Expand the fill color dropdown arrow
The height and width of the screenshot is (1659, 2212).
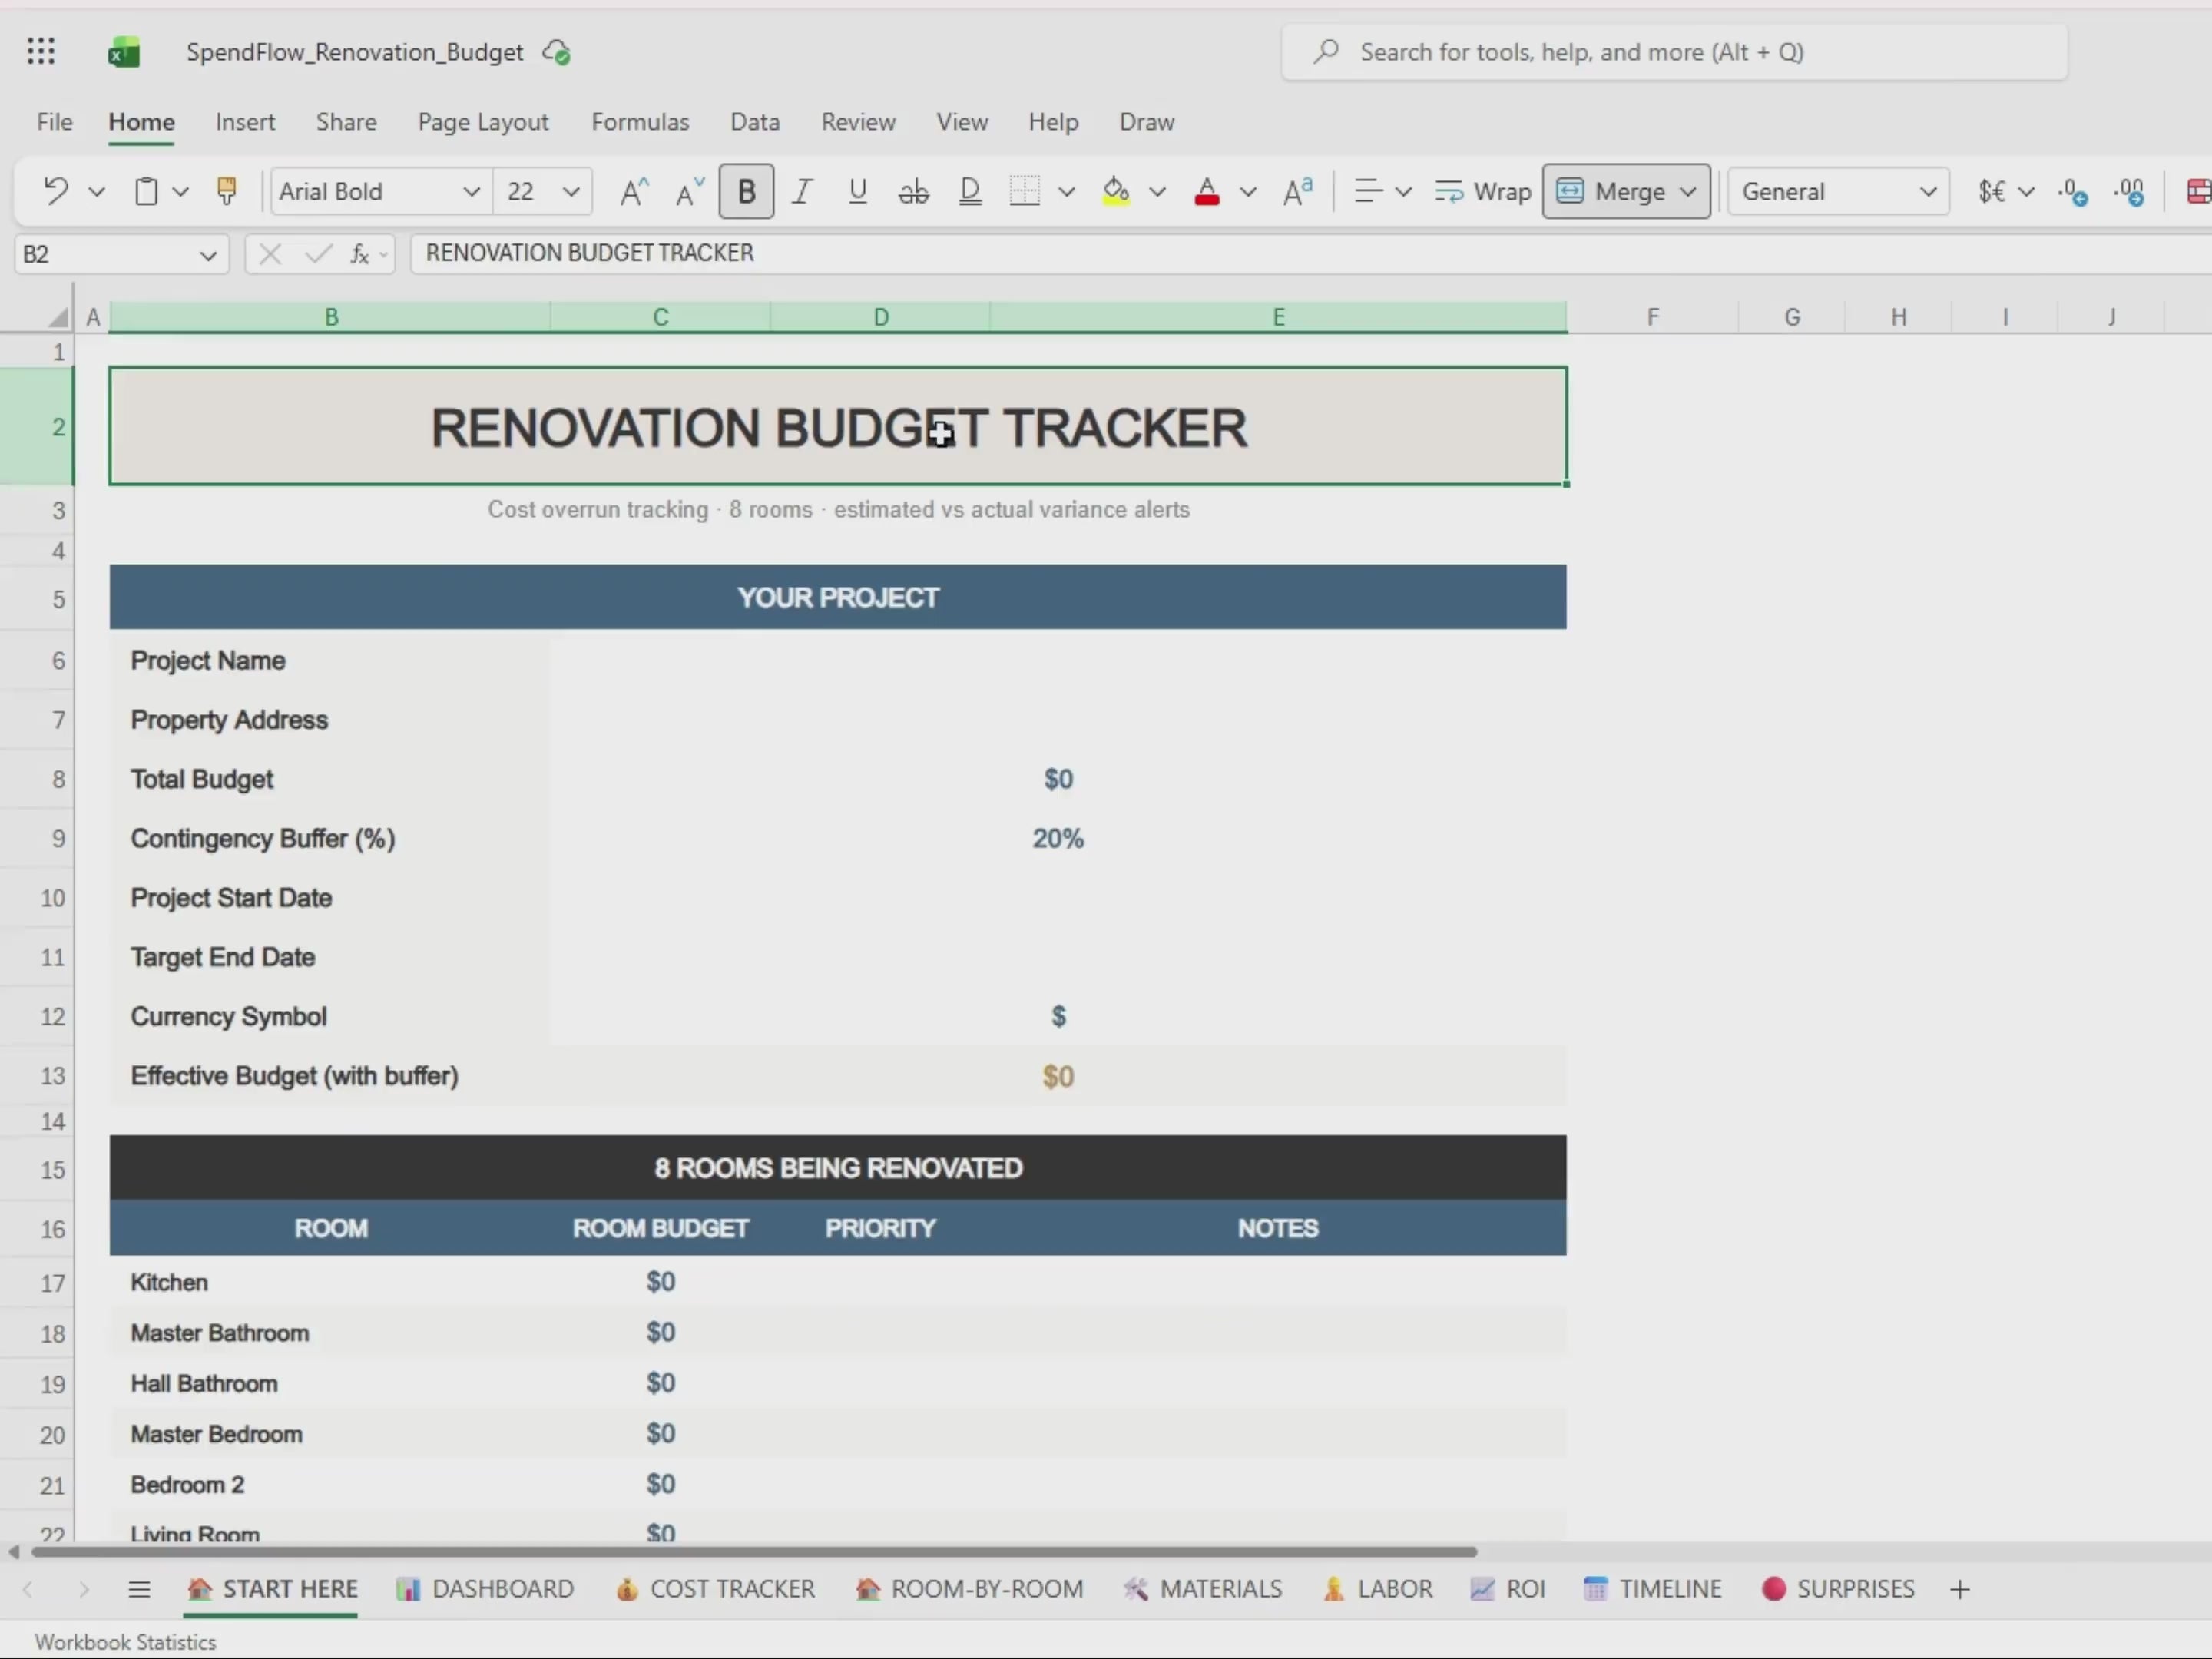tap(1157, 191)
